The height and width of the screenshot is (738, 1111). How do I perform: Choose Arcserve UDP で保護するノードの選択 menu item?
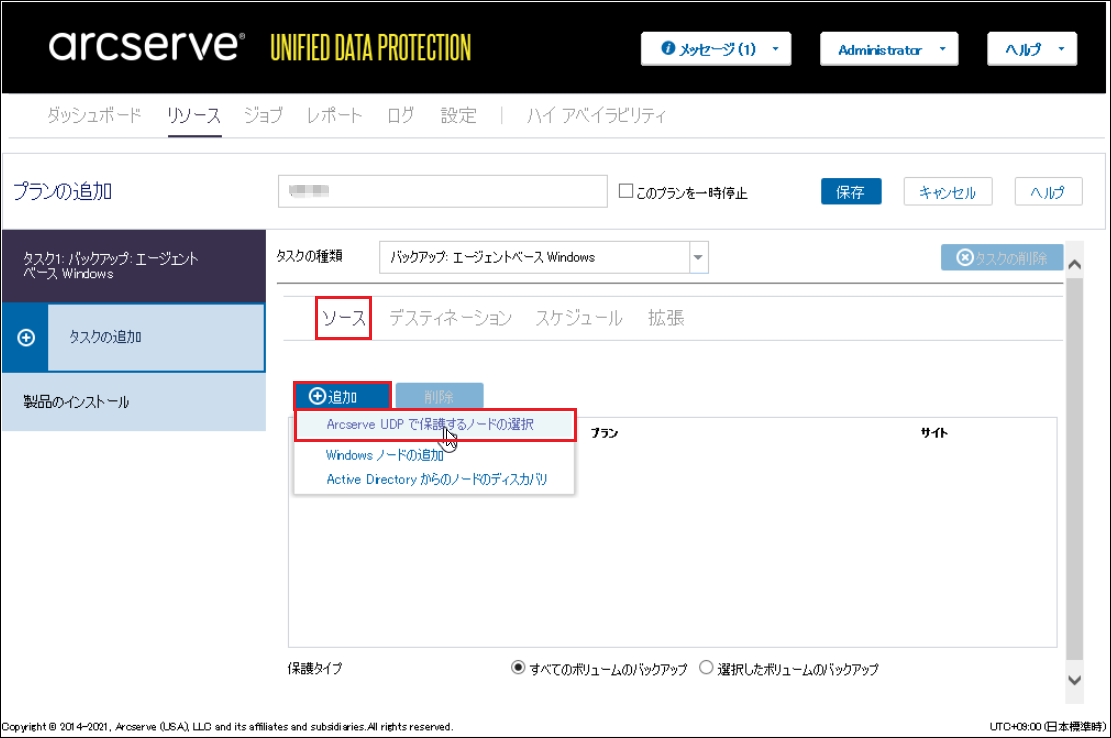(434, 425)
